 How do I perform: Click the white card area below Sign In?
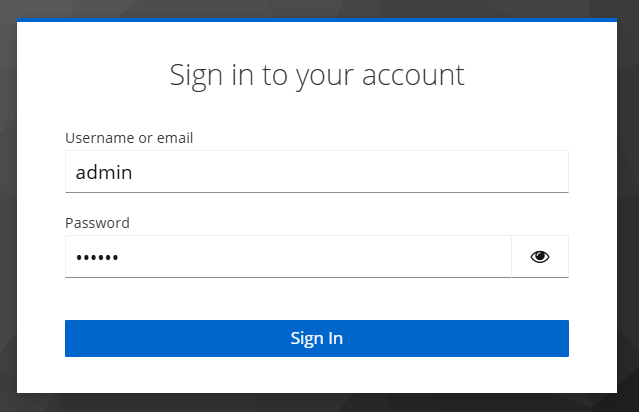pos(316,374)
